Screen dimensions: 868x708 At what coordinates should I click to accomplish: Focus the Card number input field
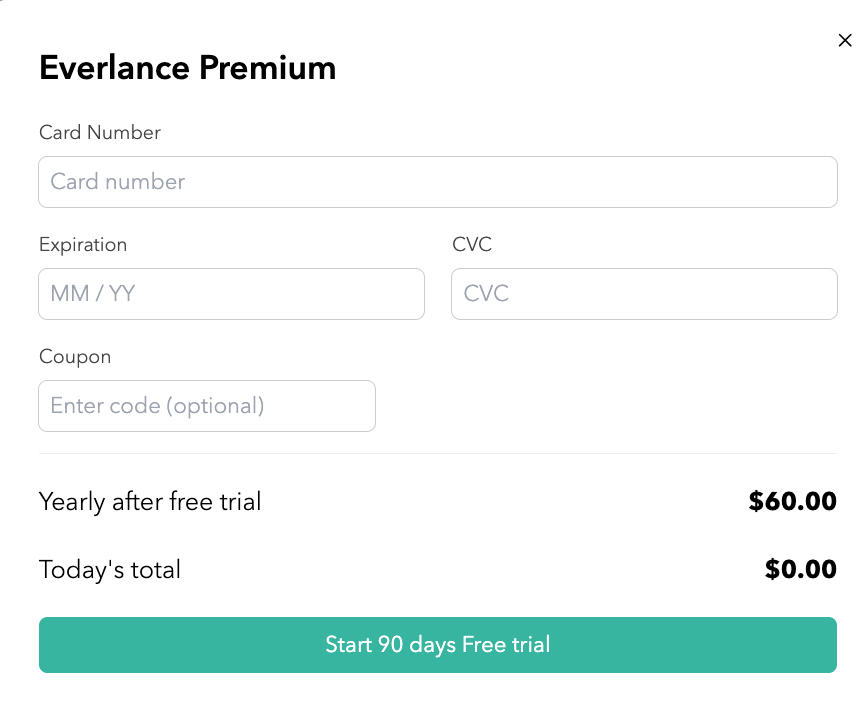(x=437, y=182)
